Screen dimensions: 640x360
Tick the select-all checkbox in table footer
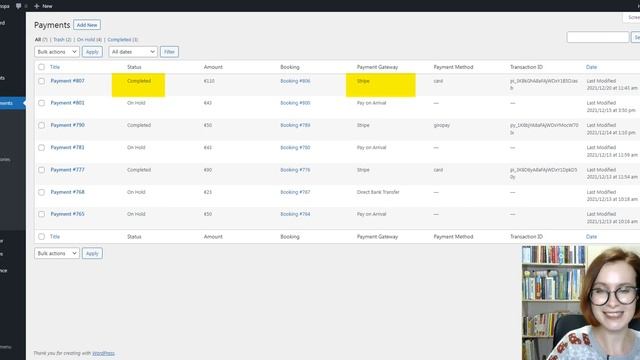click(41, 237)
